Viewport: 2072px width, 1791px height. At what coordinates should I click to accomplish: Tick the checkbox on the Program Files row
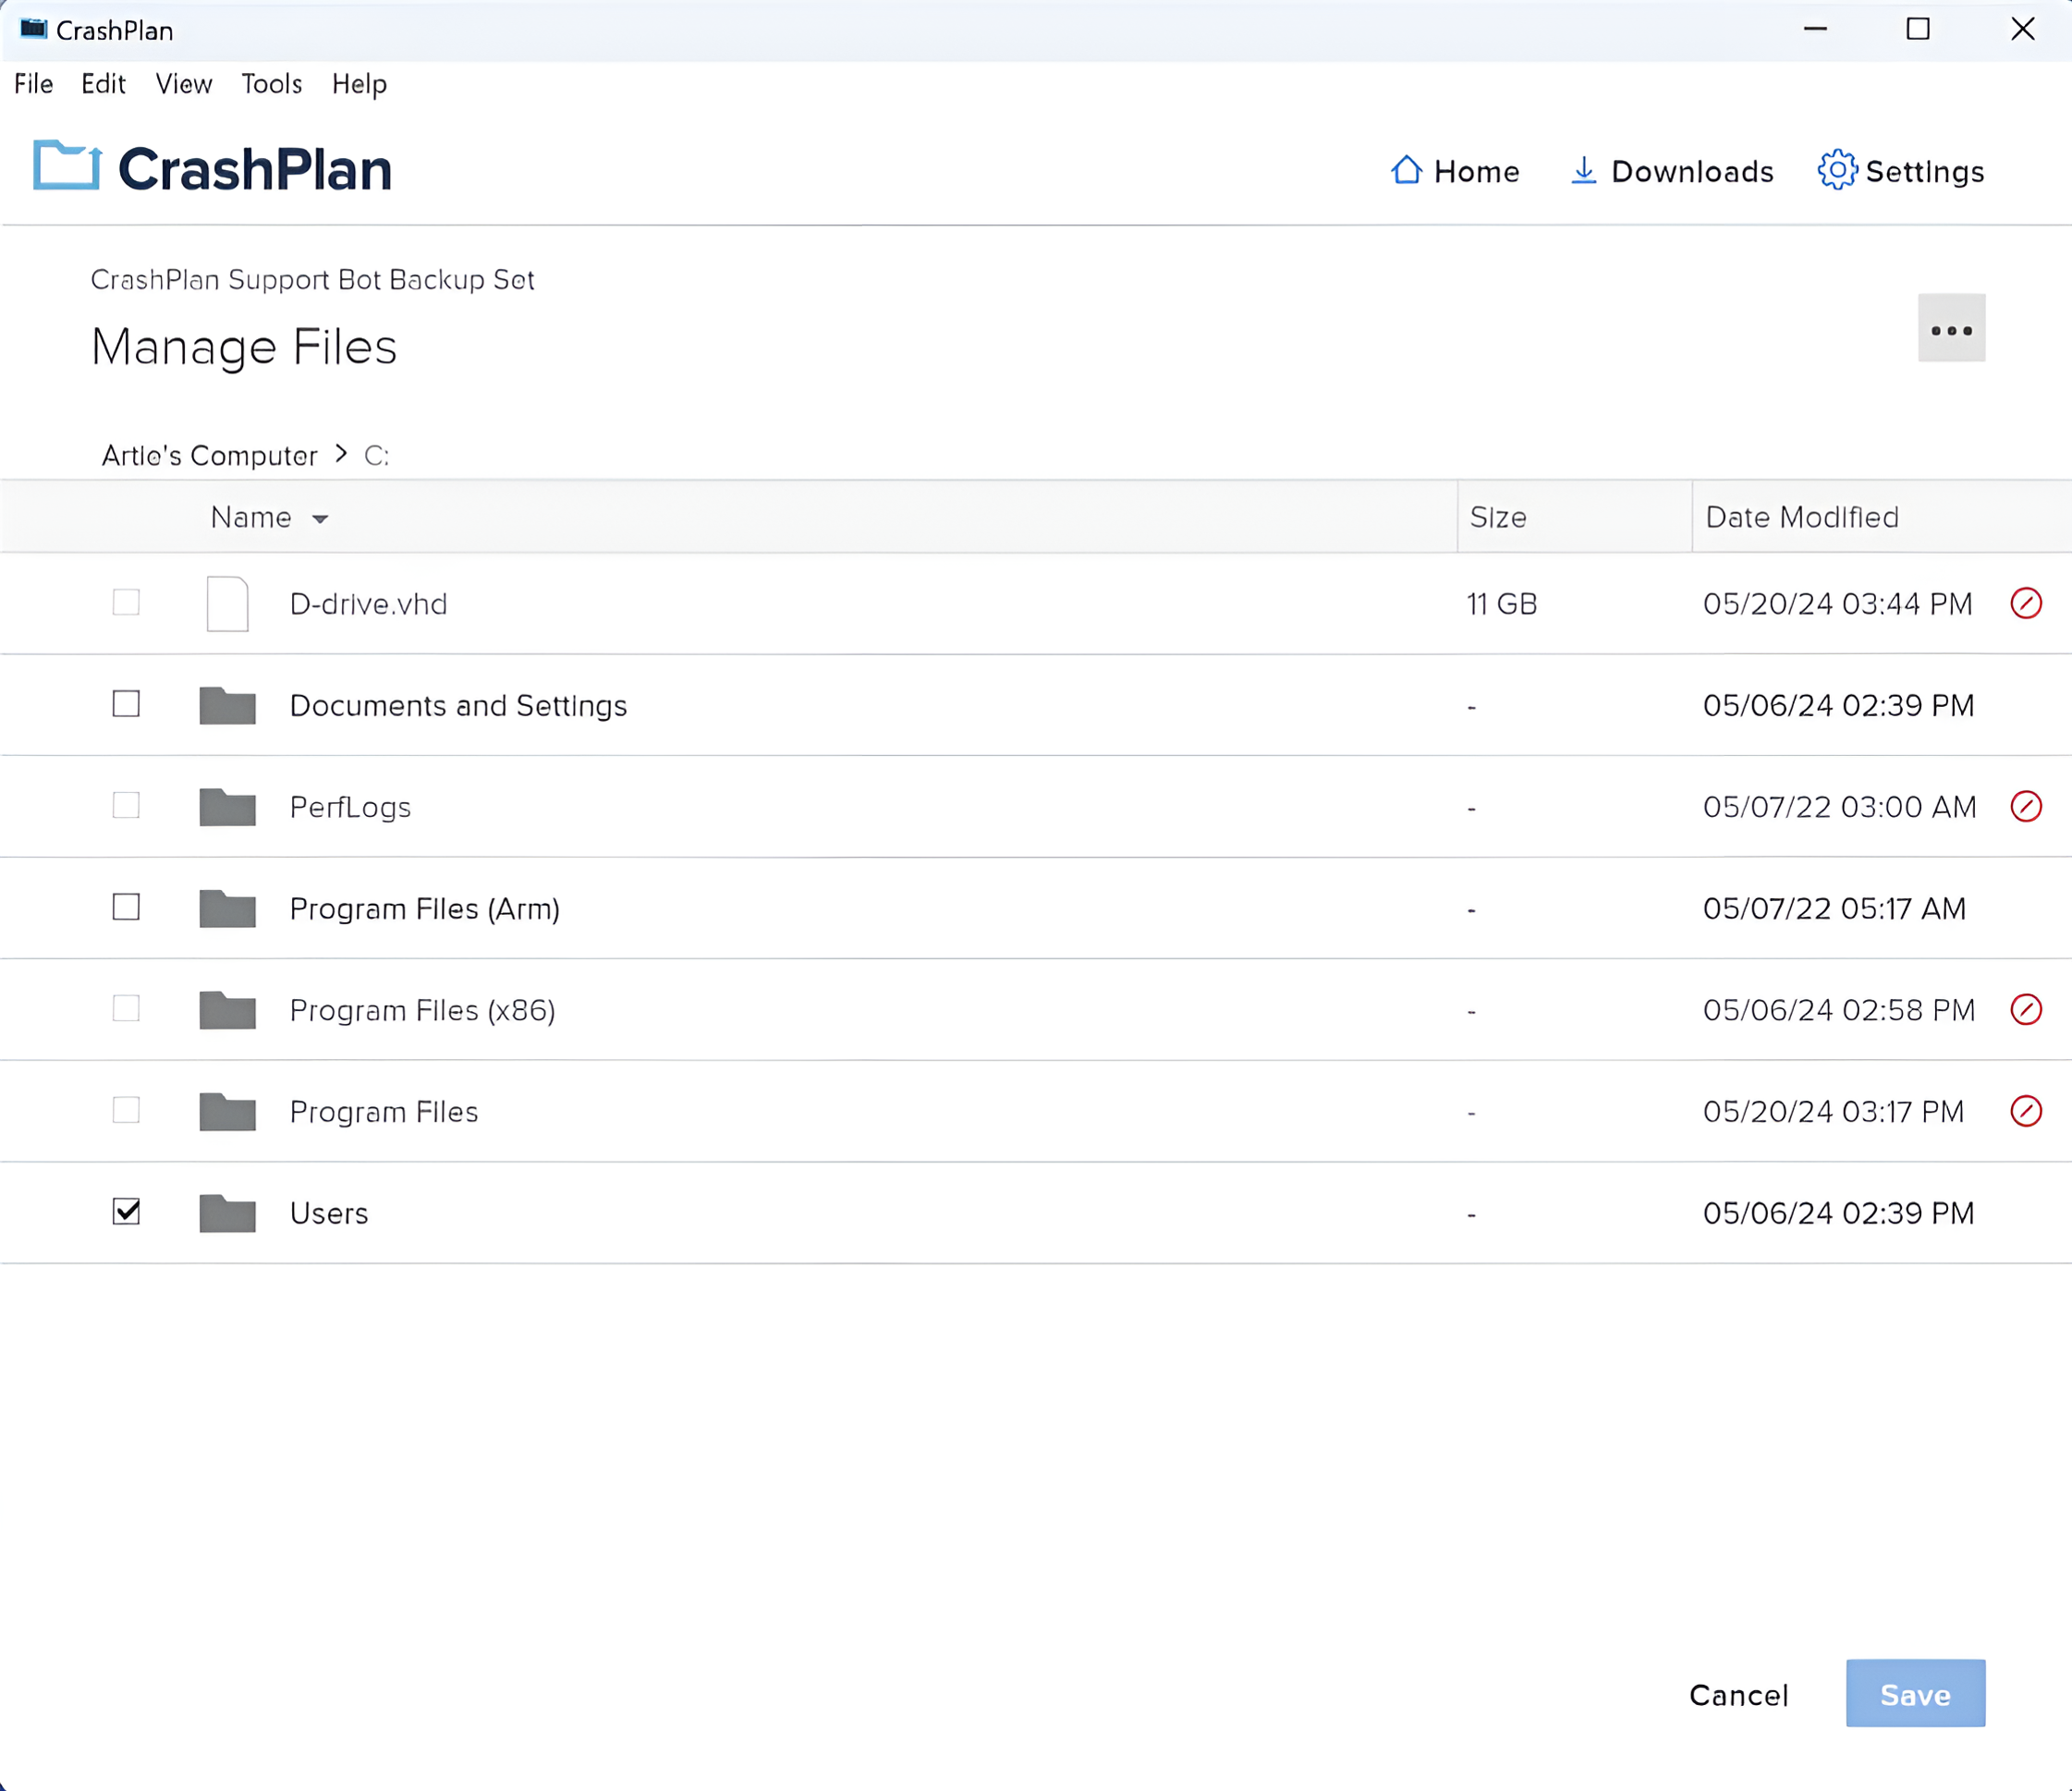pyautogui.click(x=126, y=1110)
